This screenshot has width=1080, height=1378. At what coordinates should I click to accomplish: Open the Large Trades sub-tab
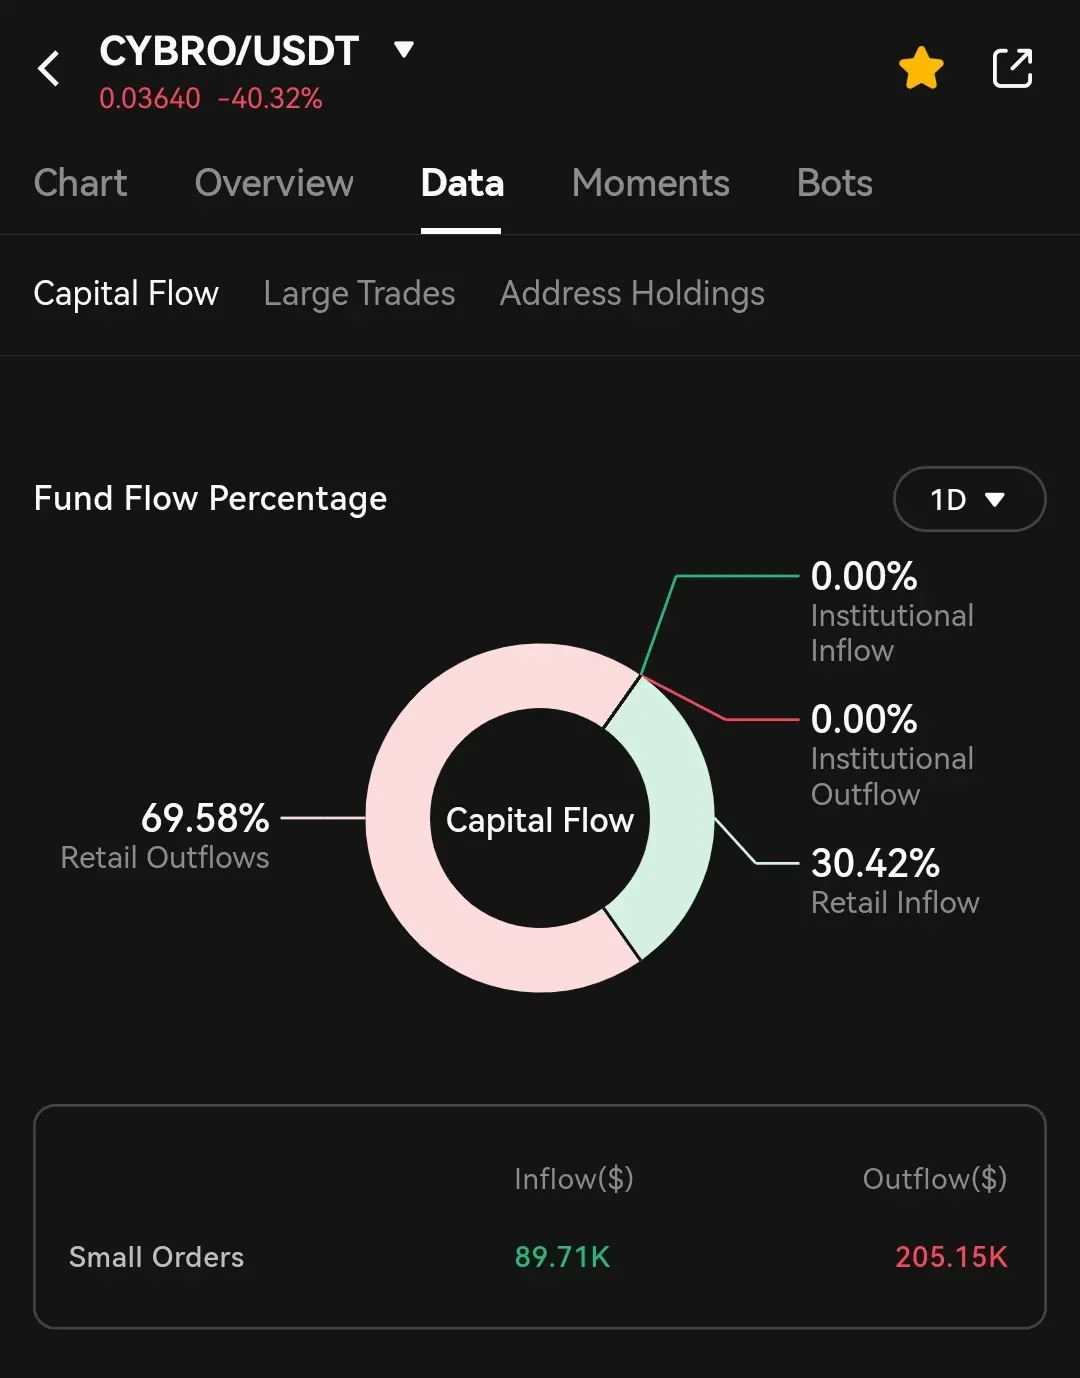pyautogui.click(x=359, y=294)
